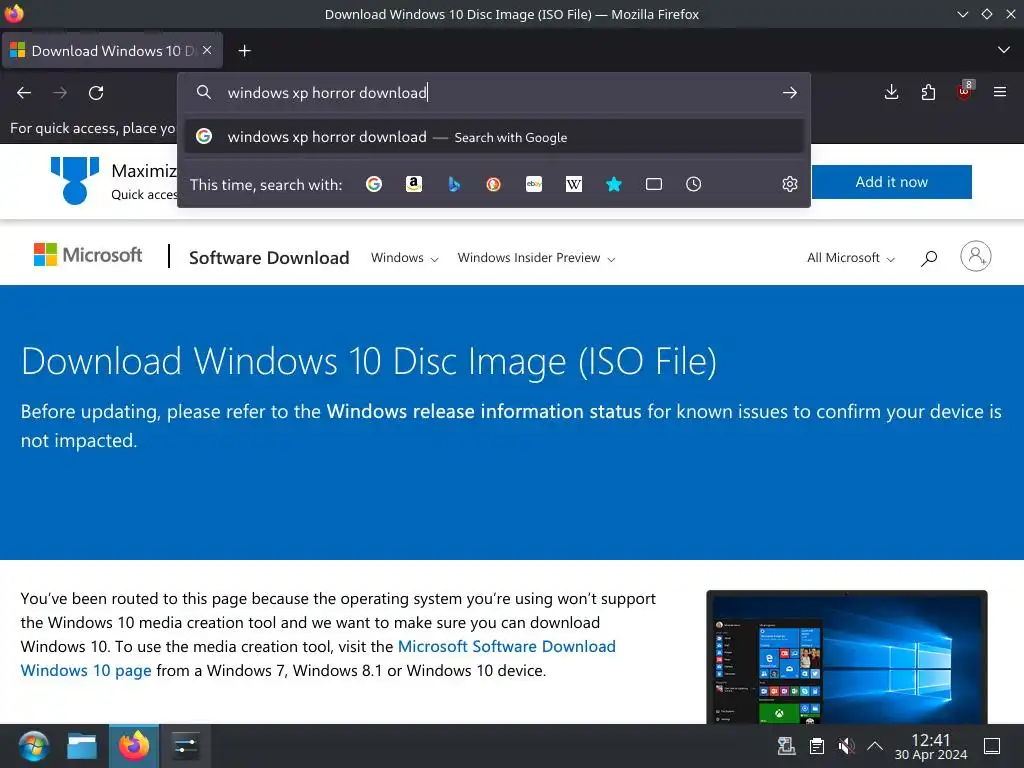Open Microsoft Software Download Windows 10 page link
The height and width of the screenshot is (768, 1024).
click(x=318, y=658)
